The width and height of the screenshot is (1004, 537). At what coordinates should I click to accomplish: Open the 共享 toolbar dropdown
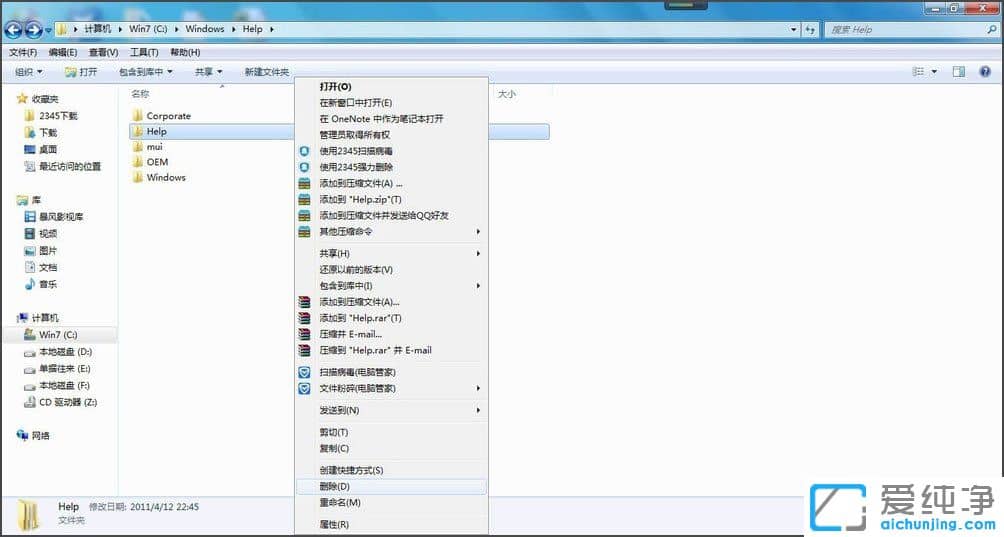pos(209,72)
